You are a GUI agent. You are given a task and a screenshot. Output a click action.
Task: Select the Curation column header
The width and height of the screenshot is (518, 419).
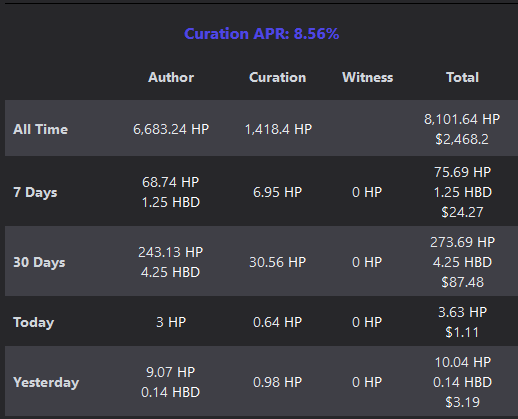[x=278, y=77]
